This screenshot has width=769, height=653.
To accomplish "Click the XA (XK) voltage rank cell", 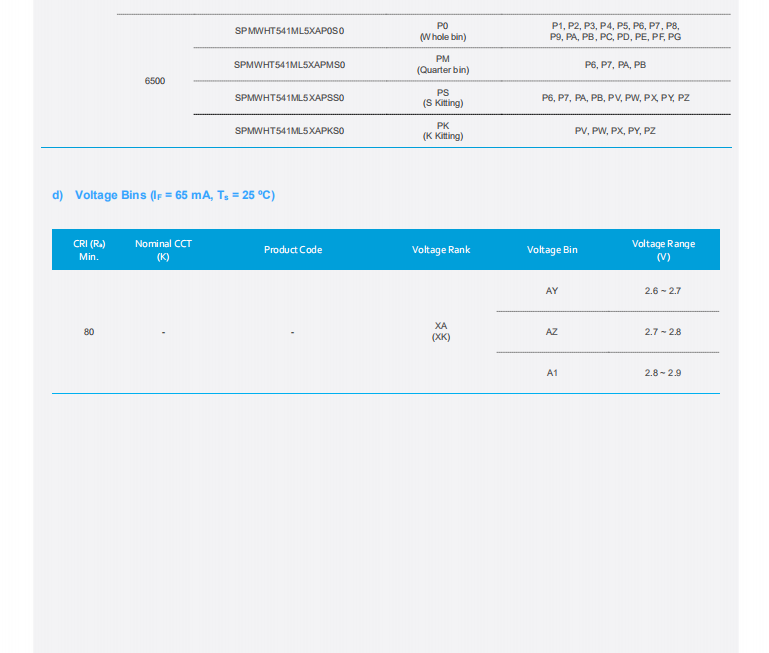I will click(x=441, y=331).
